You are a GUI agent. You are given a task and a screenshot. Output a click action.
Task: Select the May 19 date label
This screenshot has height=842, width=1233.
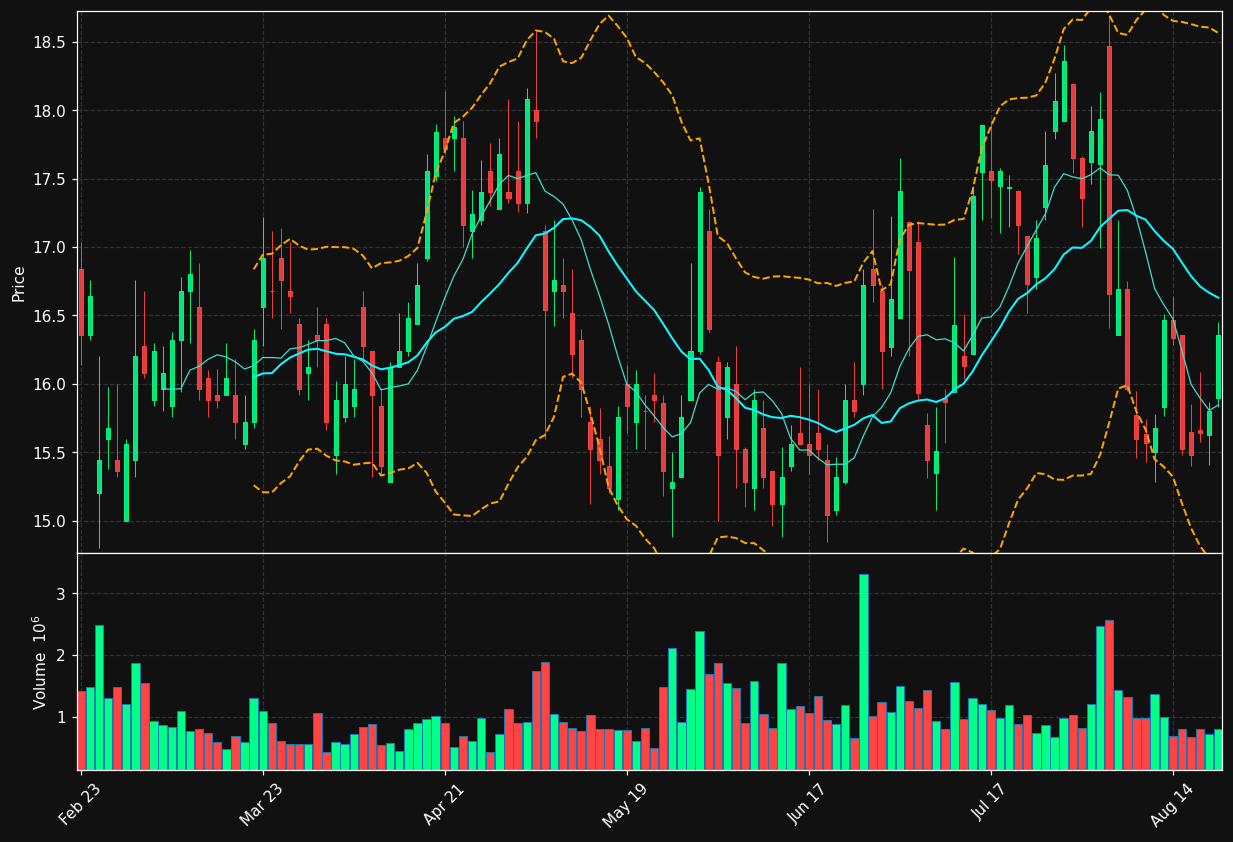click(626, 804)
